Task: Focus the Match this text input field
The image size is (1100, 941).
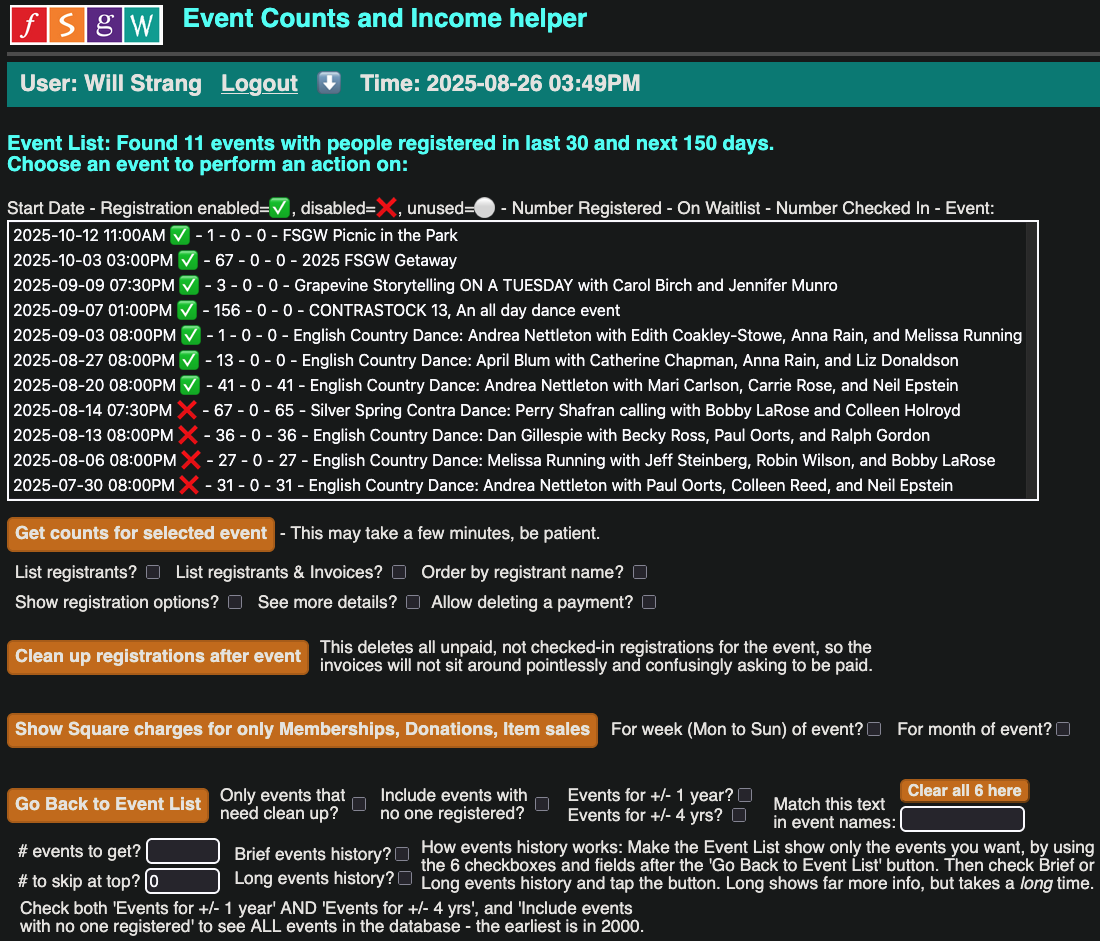Action: click(x=962, y=820)
